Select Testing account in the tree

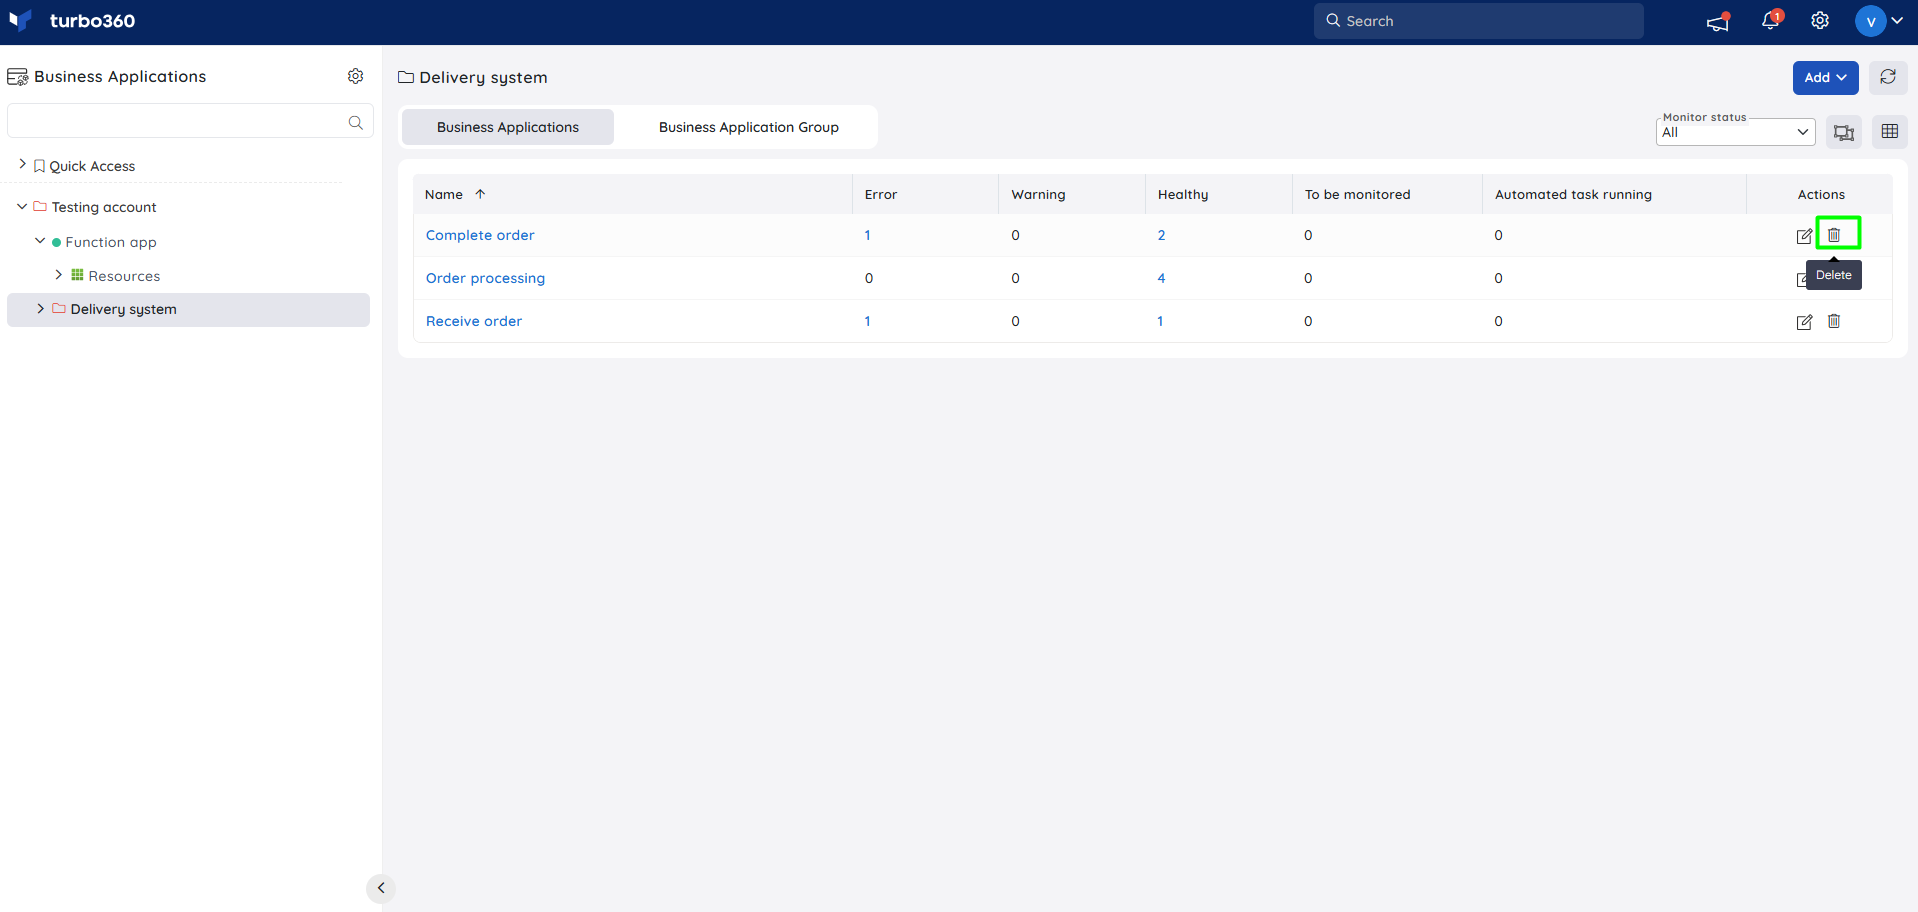pyautogui.click(x=104, y=207)
